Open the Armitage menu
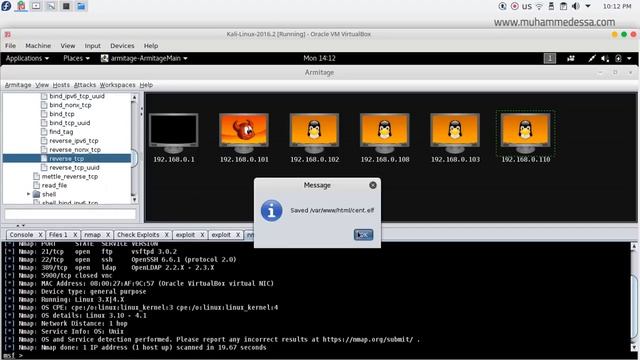640x360 pixels. pos(18,85)
